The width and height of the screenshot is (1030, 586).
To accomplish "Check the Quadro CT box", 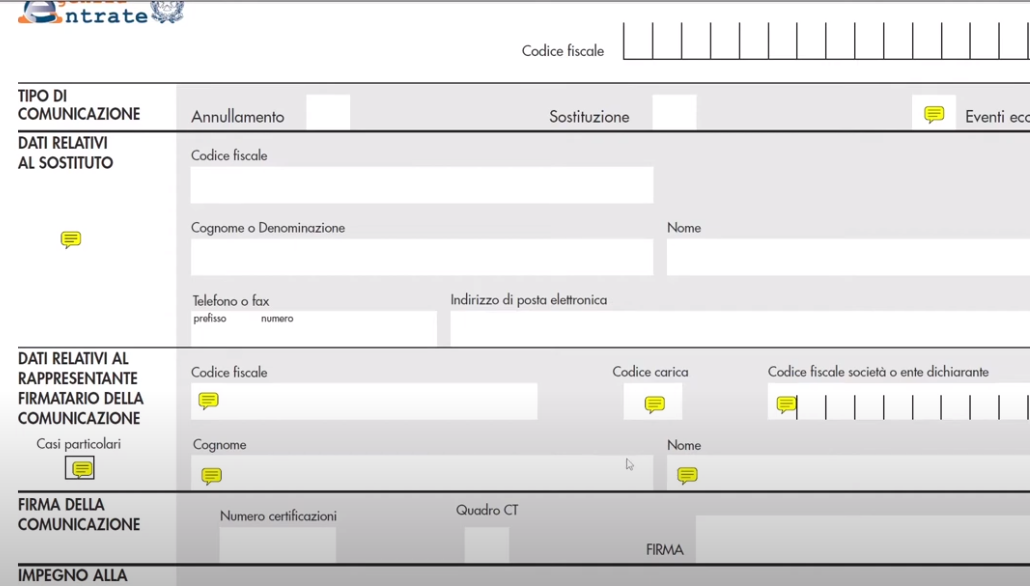I will click(x=486, y=545).
